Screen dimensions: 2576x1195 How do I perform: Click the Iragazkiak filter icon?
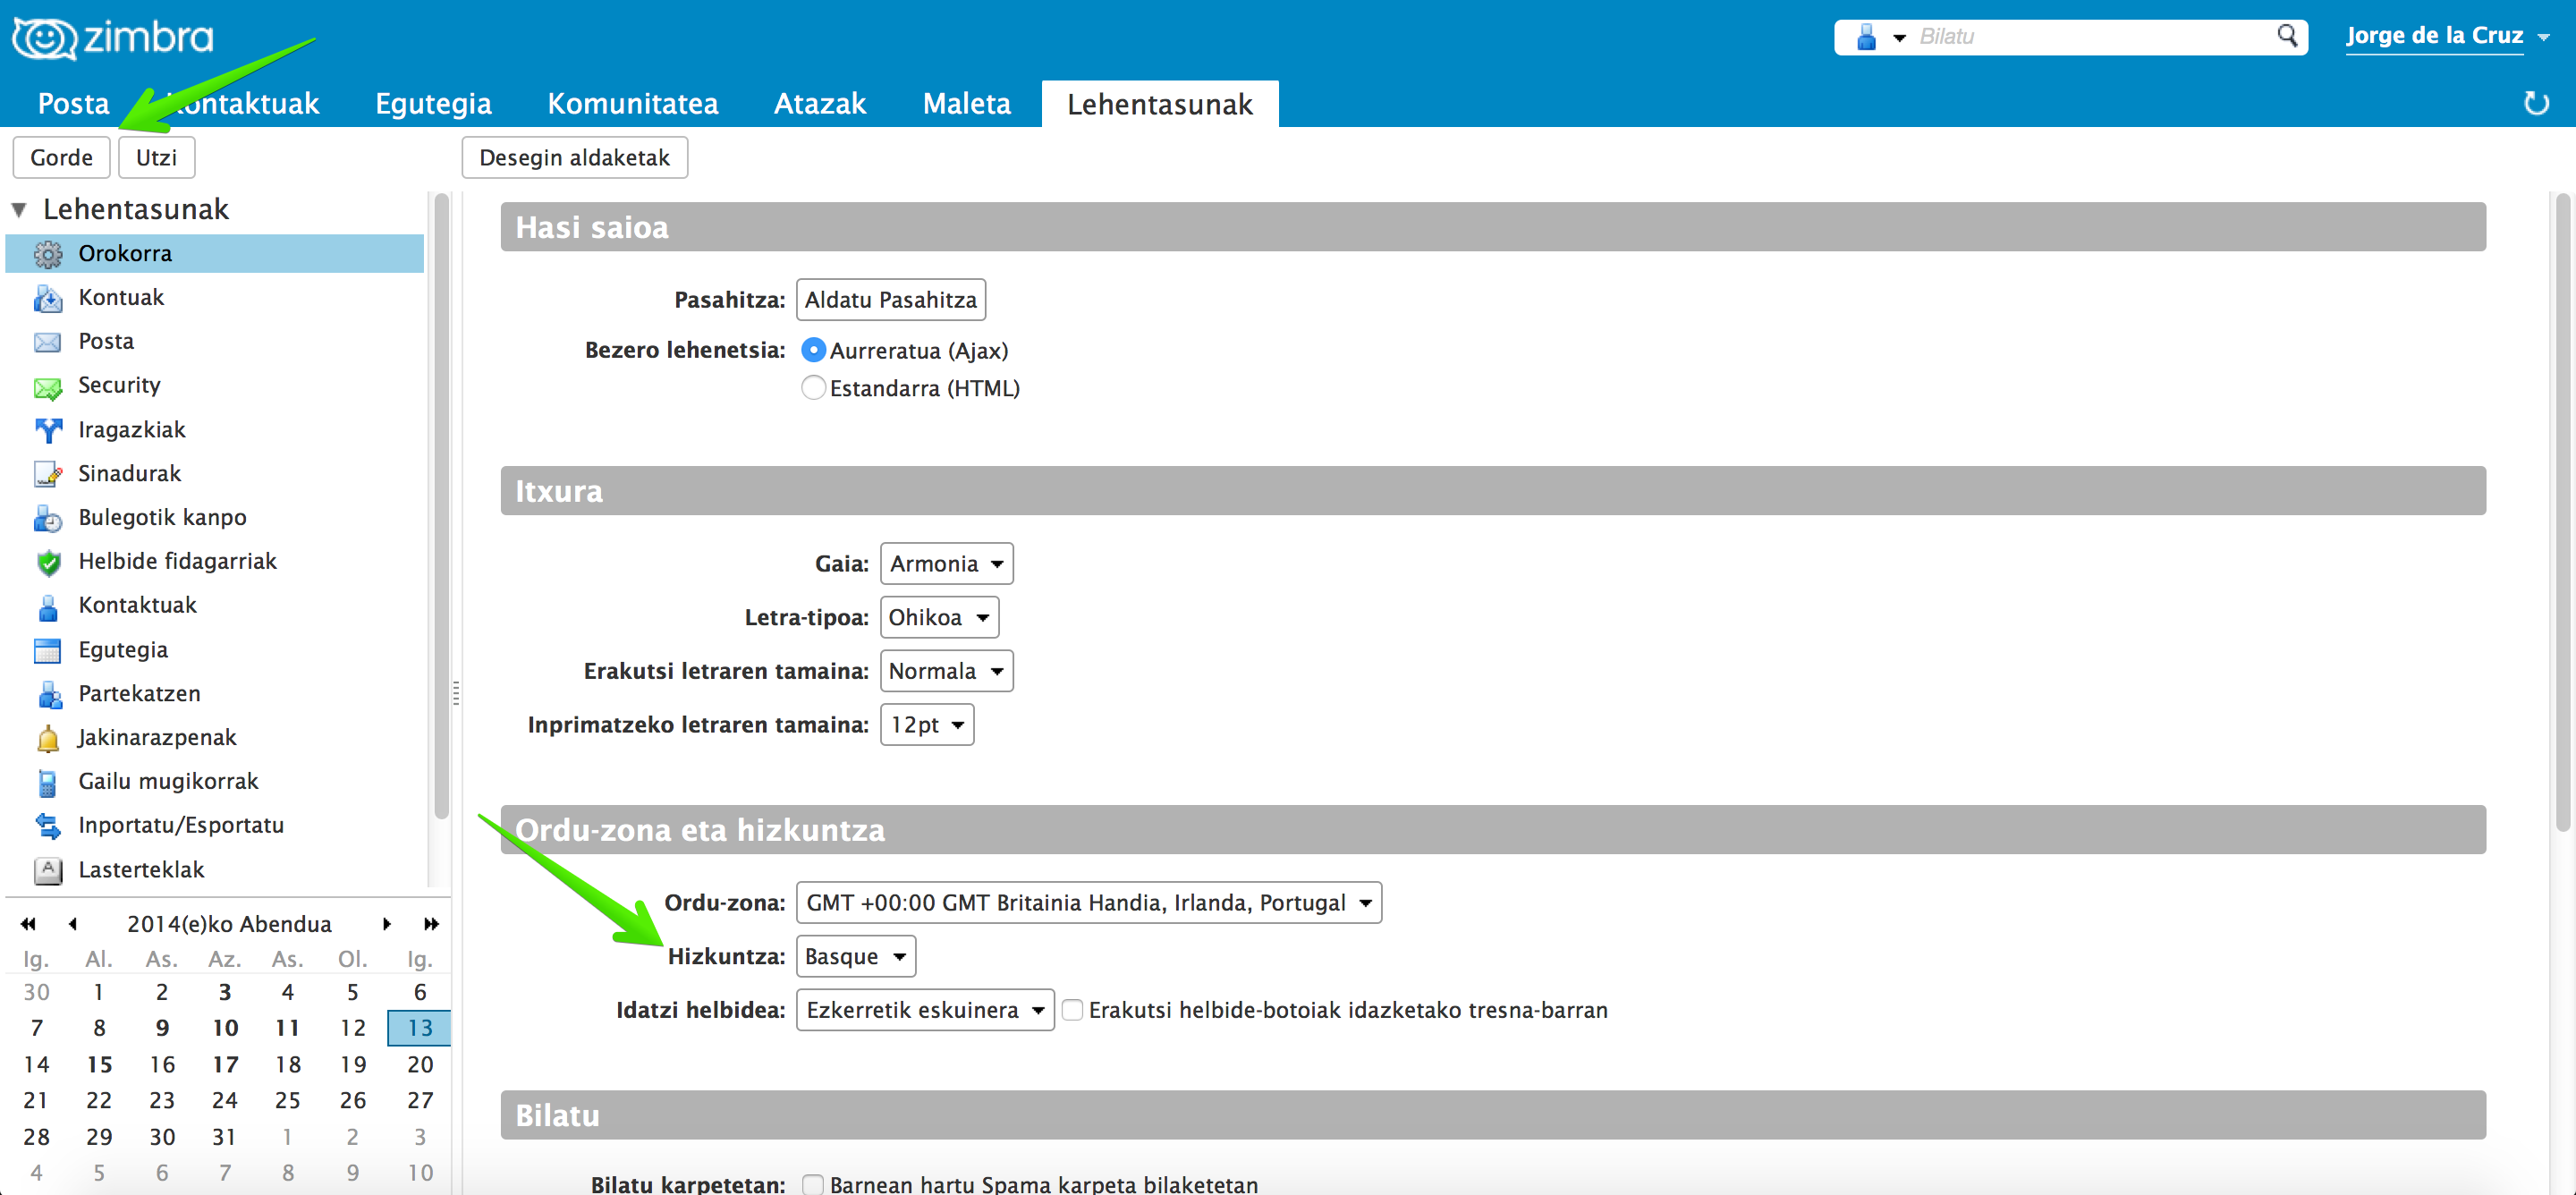point(48,430)
